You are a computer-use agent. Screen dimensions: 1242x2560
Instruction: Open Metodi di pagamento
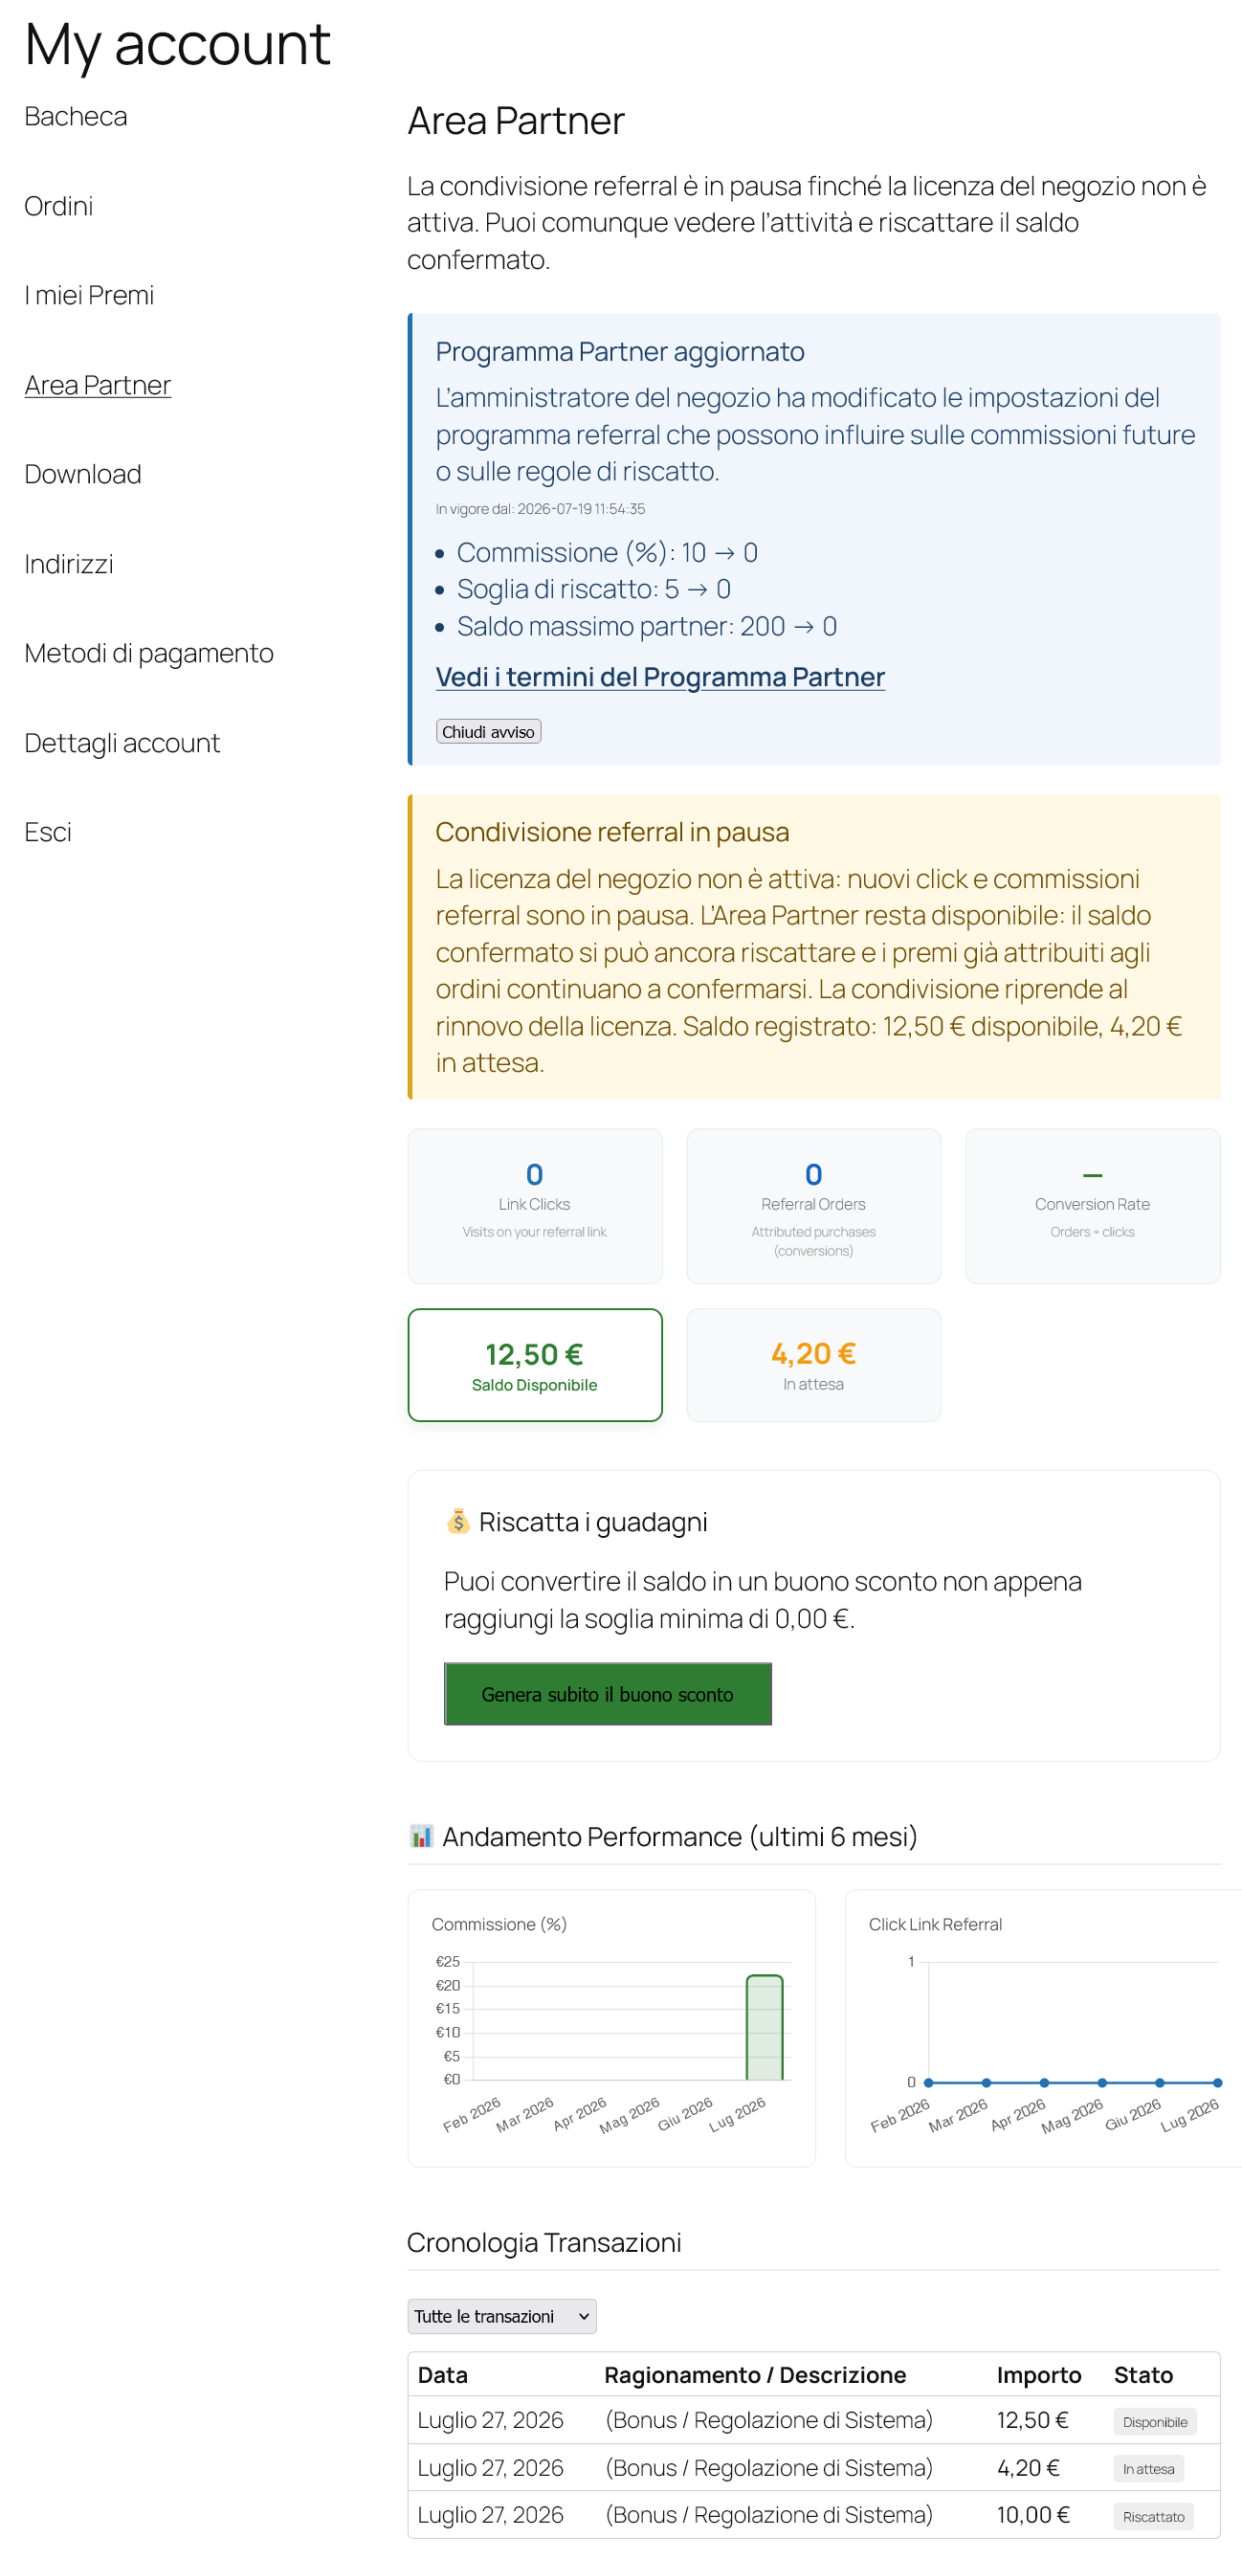(x=148, y=653)
